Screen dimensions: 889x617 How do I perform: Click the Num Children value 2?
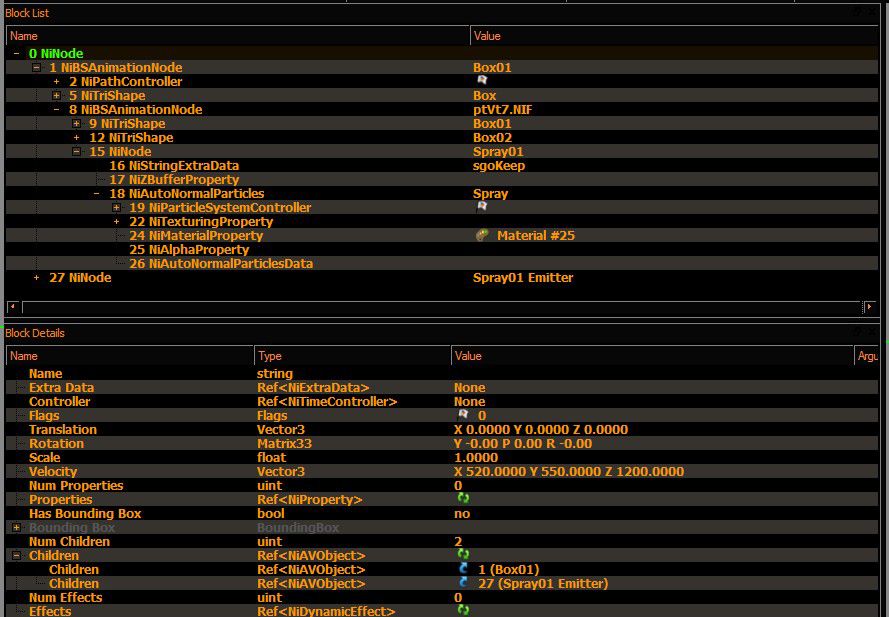pos(458,541)
